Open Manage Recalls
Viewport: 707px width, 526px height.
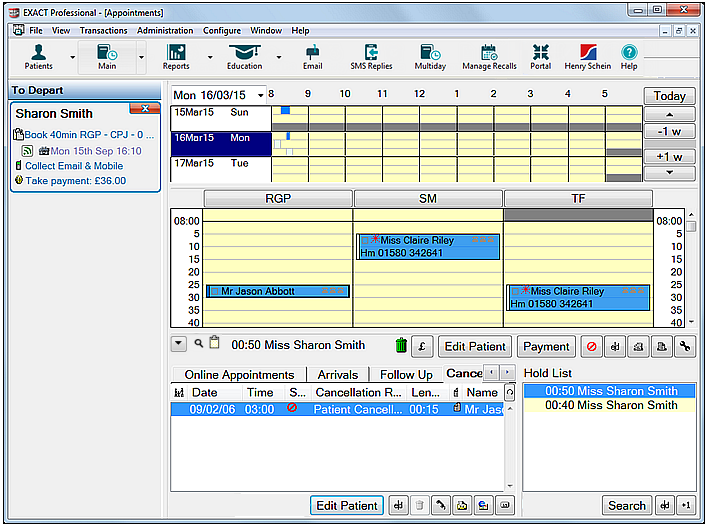coord(489,57)
